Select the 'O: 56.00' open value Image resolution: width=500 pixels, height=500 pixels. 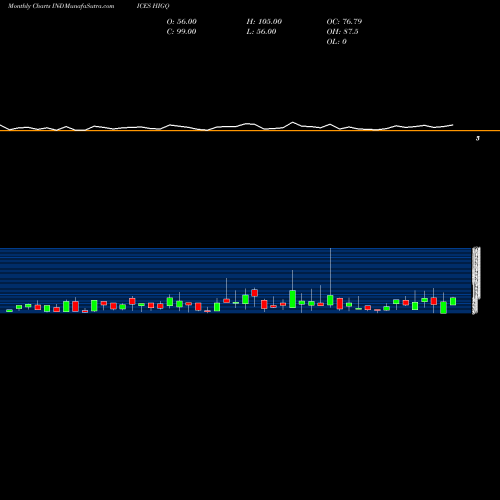pyautogui.click(x=182, y=22)
